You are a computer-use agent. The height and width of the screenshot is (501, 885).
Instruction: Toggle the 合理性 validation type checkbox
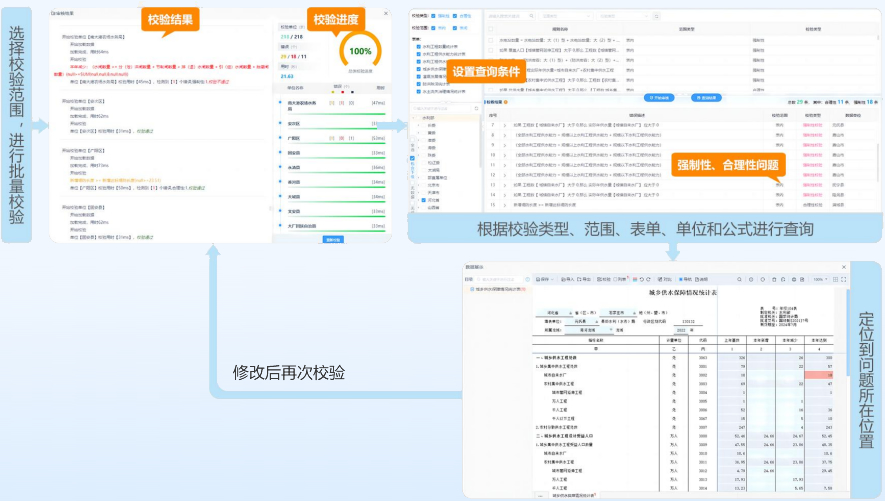(x=456, y=16)
